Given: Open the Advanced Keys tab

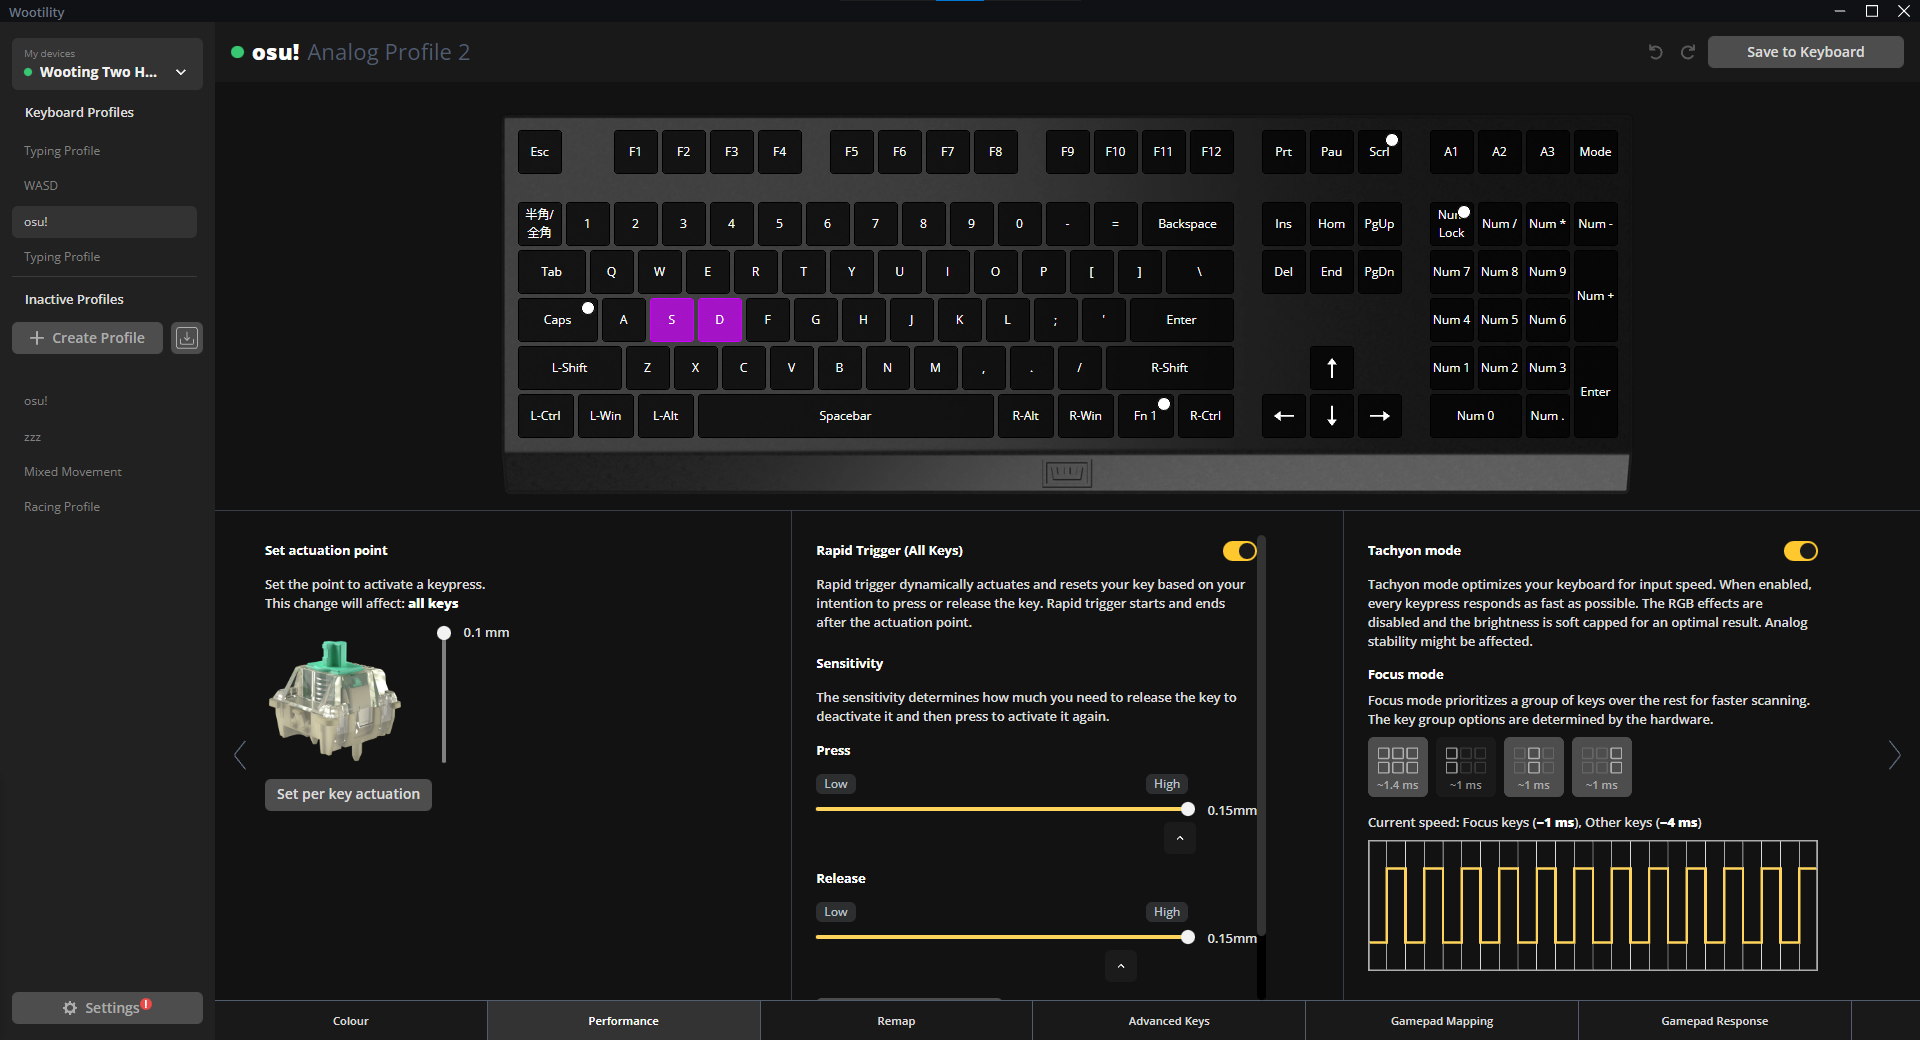Looking at the screenshot, I should click(x=1168, y=1021).
